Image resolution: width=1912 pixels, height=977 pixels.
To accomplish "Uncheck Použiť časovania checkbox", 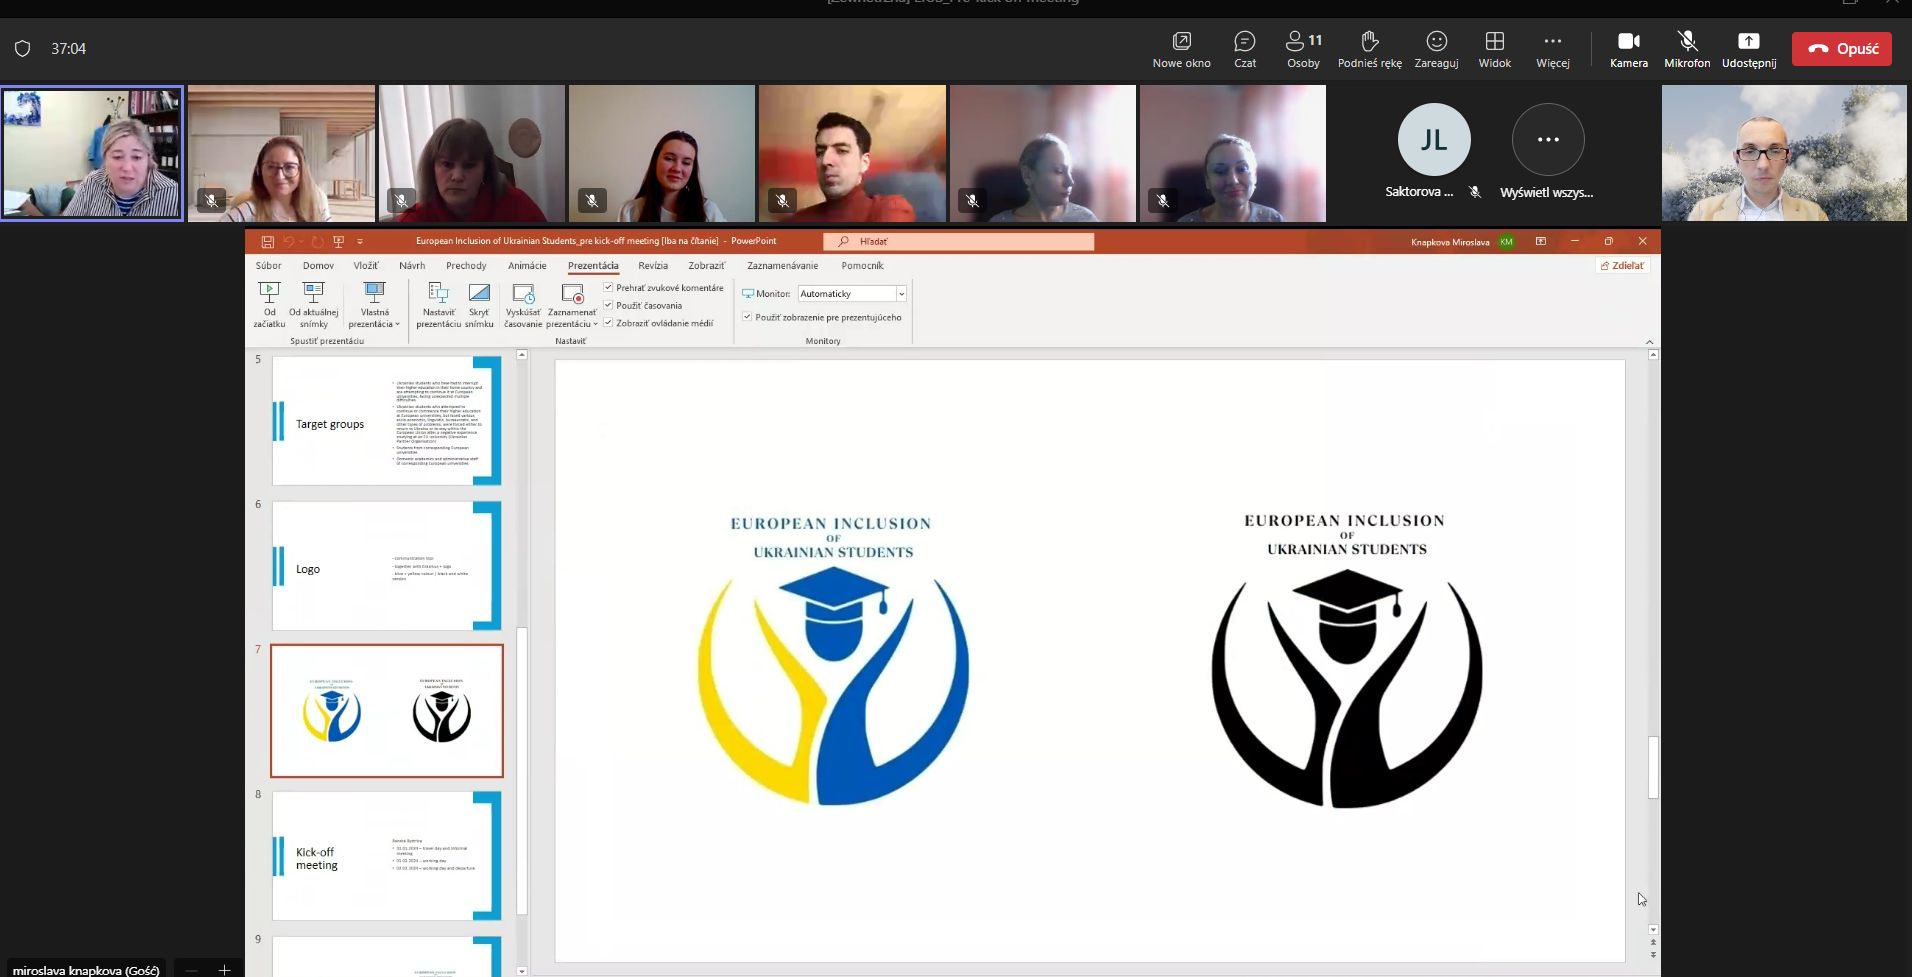I will click(608, 305).
